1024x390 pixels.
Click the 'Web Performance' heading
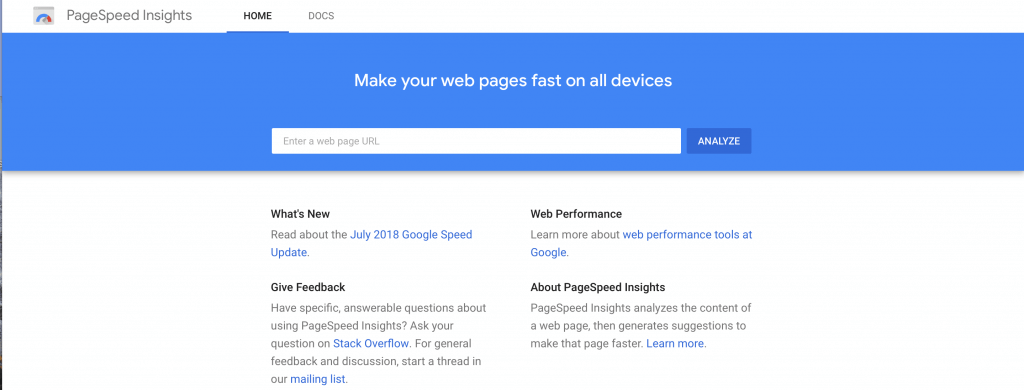[x=576, y=214]
